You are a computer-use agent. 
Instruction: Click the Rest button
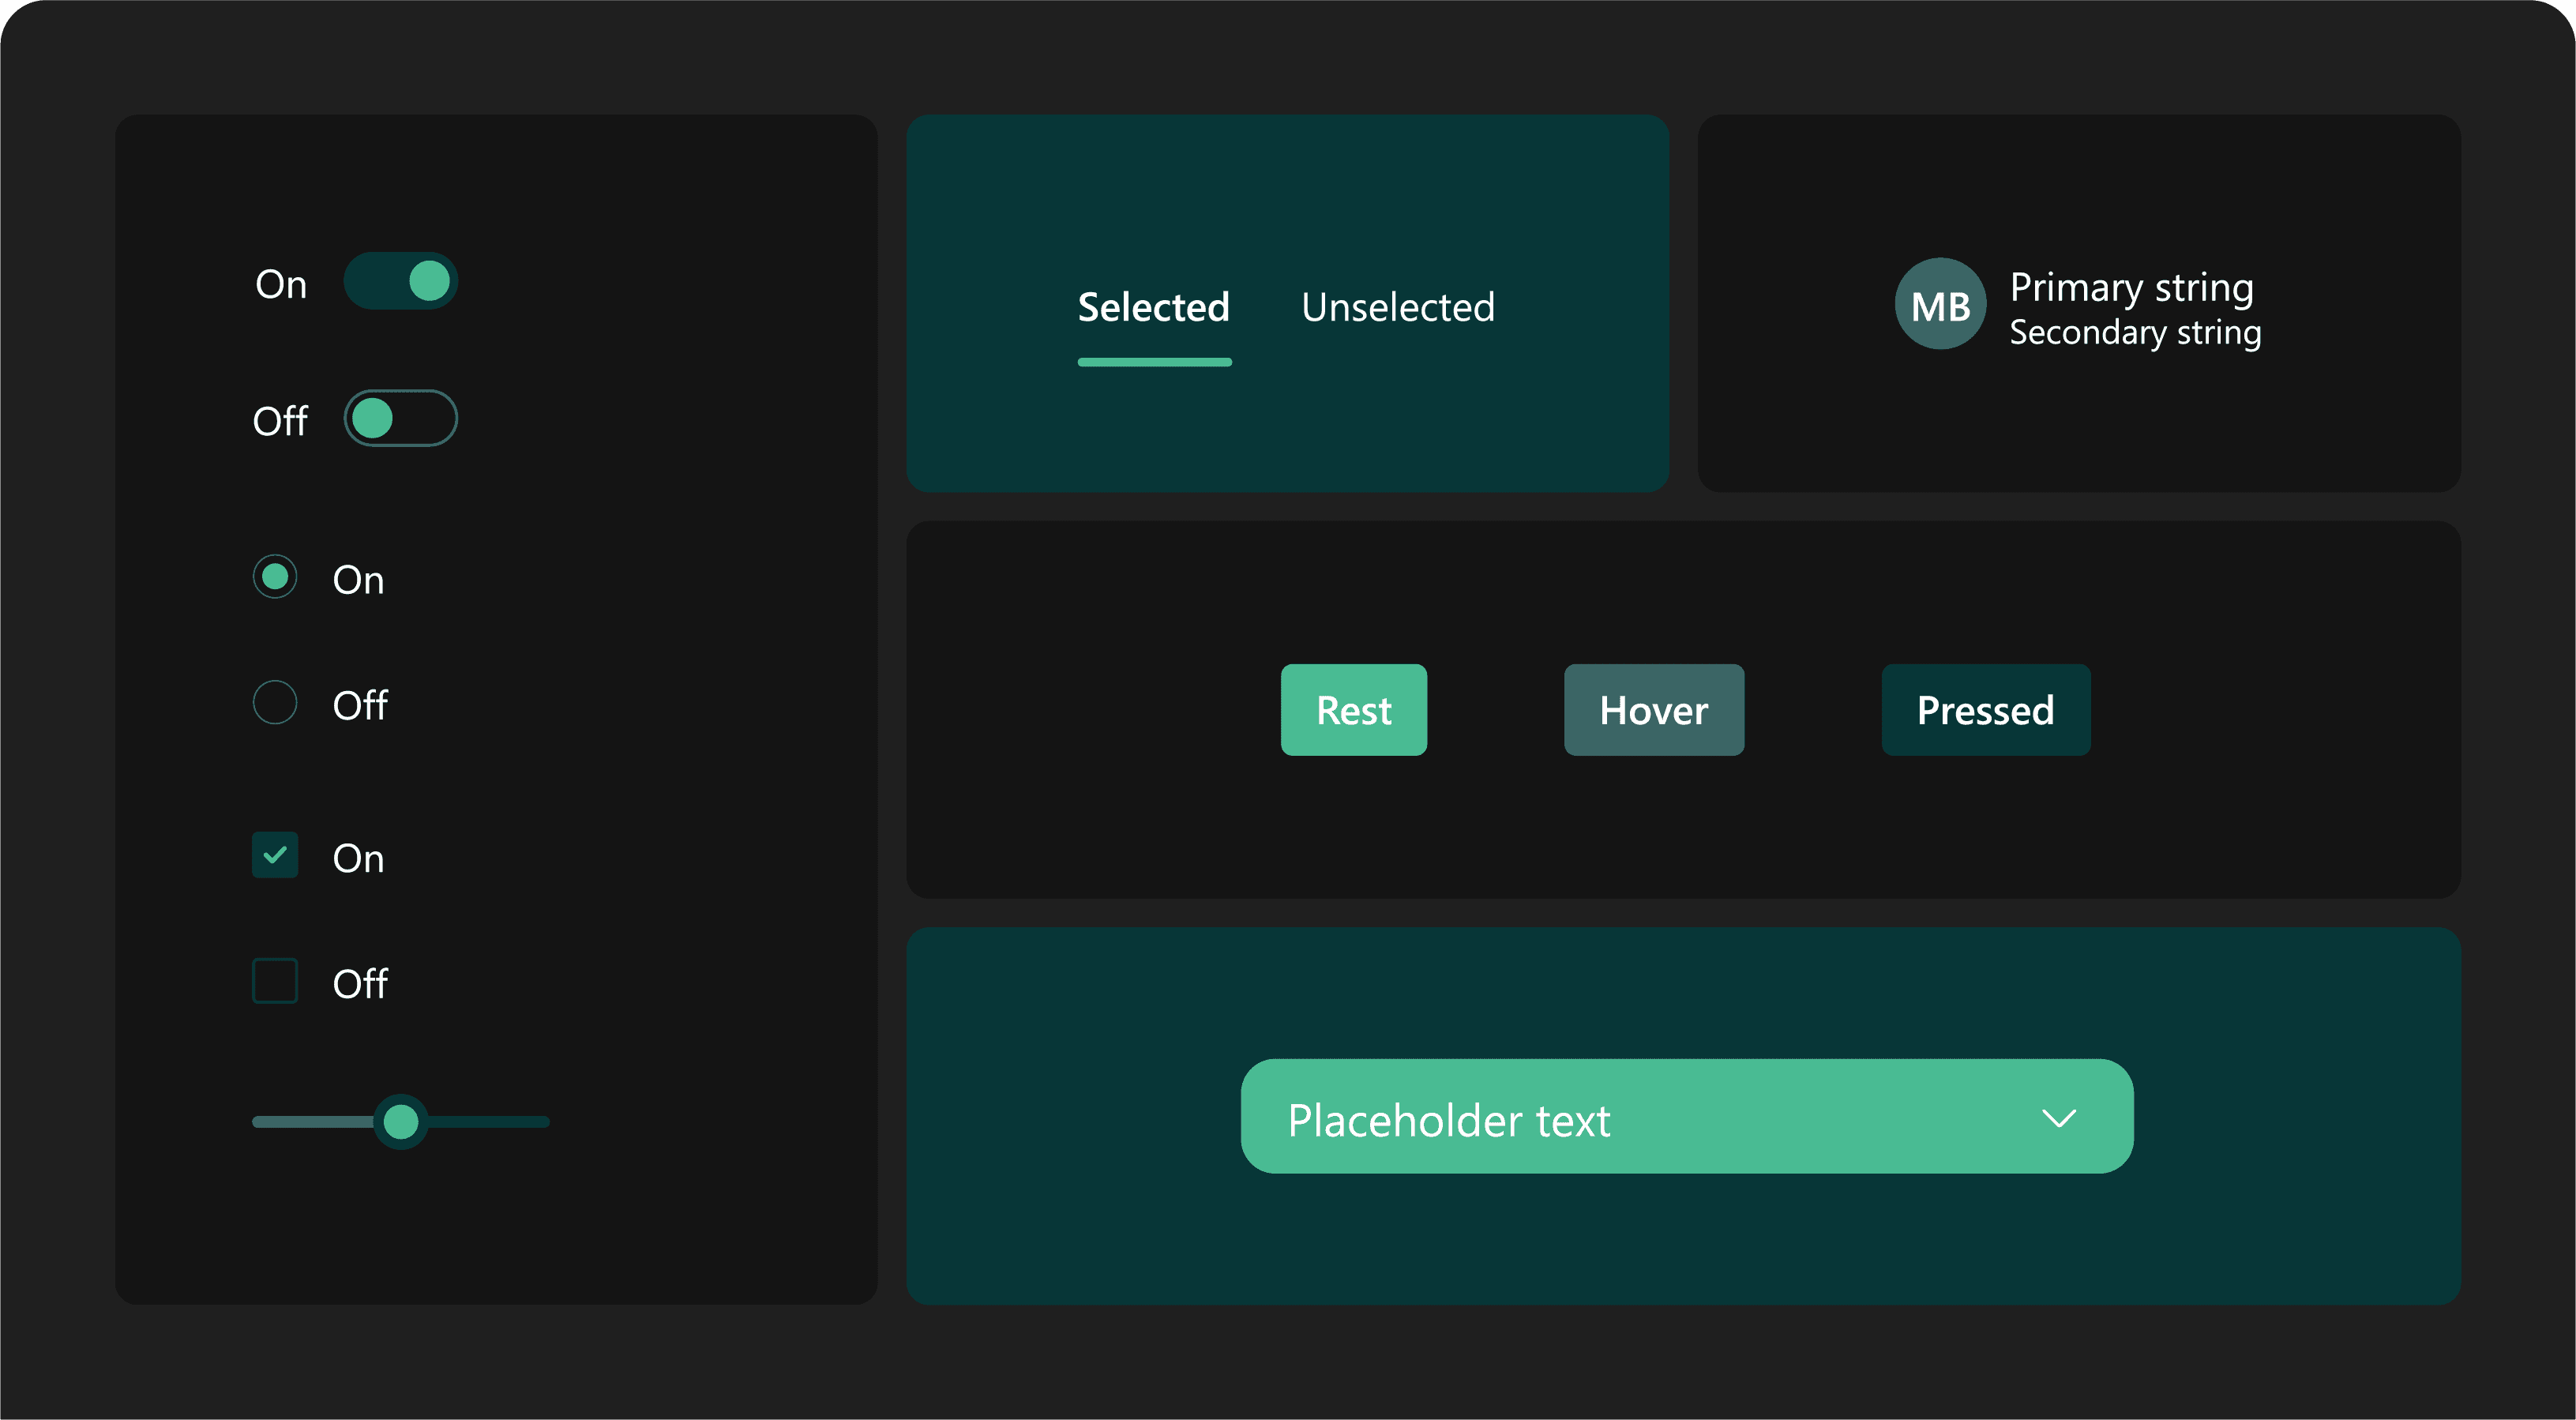pos(1353,710)
